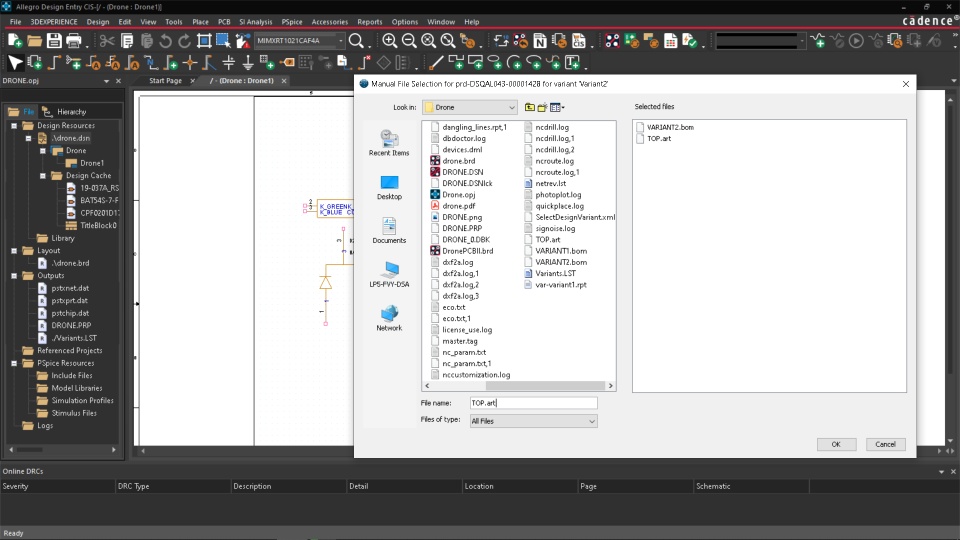Collapse the Outputs tree node
The width and height of the screenshot is (960, 540).
(14, 276)
